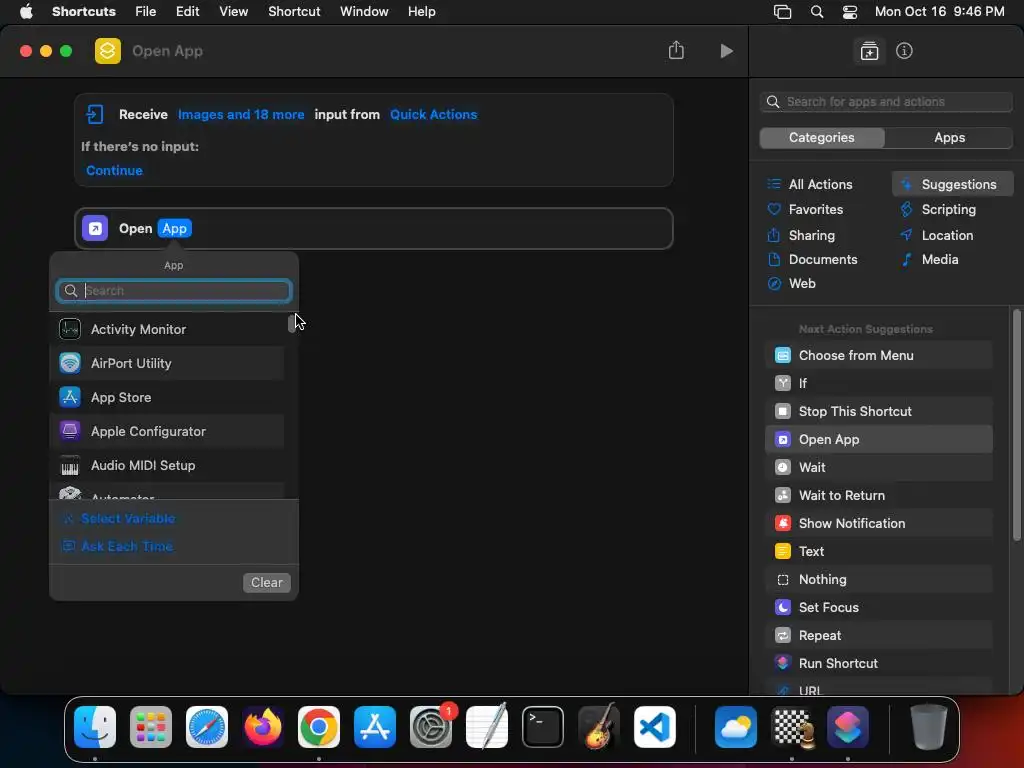
Task: Add the Repeat action
Action: (878, 635)
